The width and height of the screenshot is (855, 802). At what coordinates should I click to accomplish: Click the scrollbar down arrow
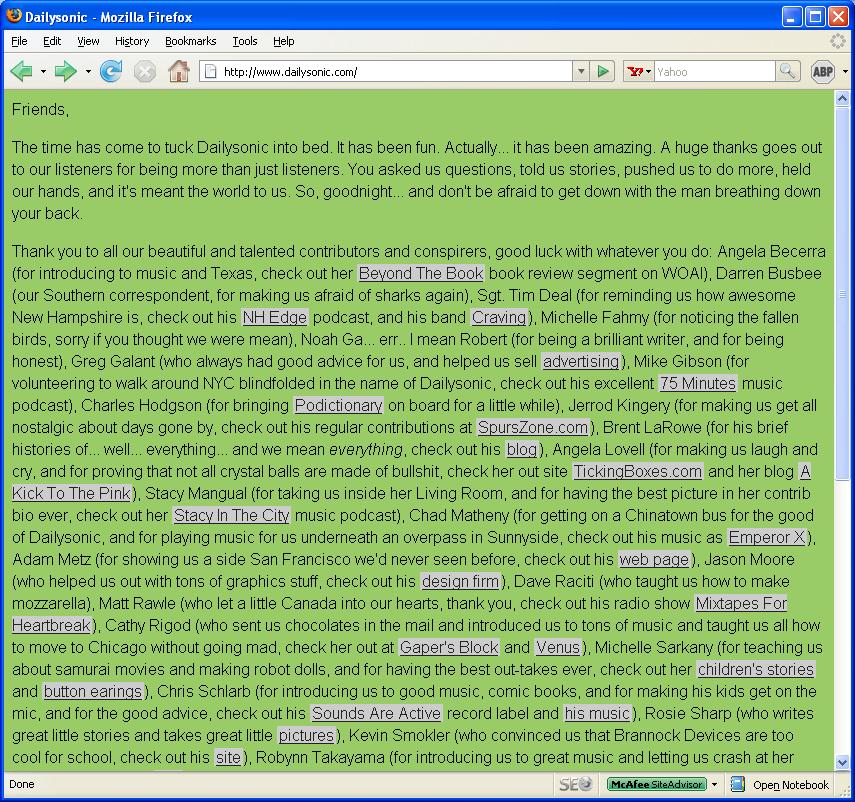(x=842, y=762)
